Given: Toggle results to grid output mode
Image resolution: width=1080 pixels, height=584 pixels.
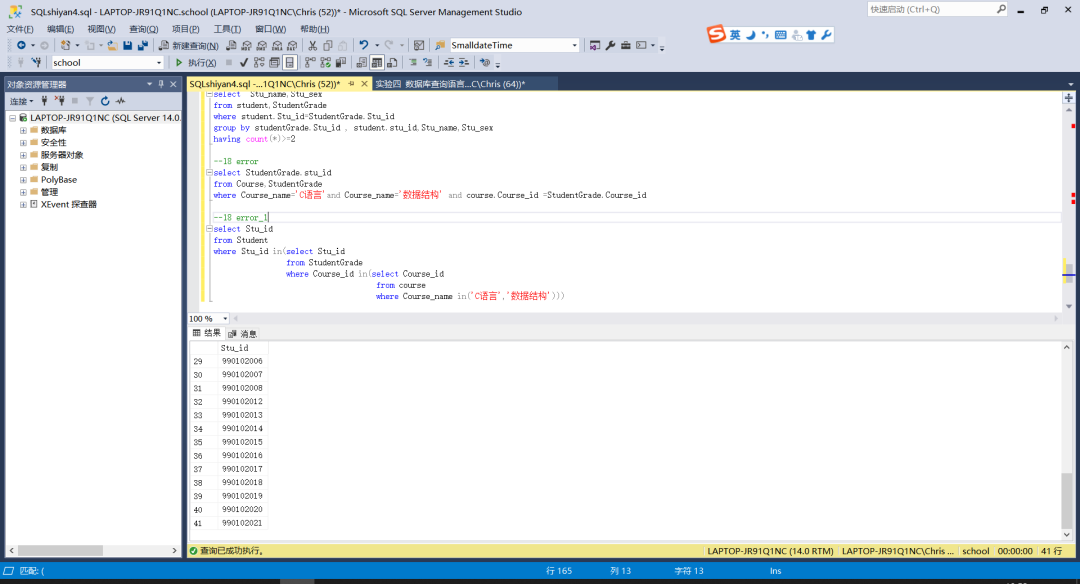Looking at the screenshot, I should (377, 63).
